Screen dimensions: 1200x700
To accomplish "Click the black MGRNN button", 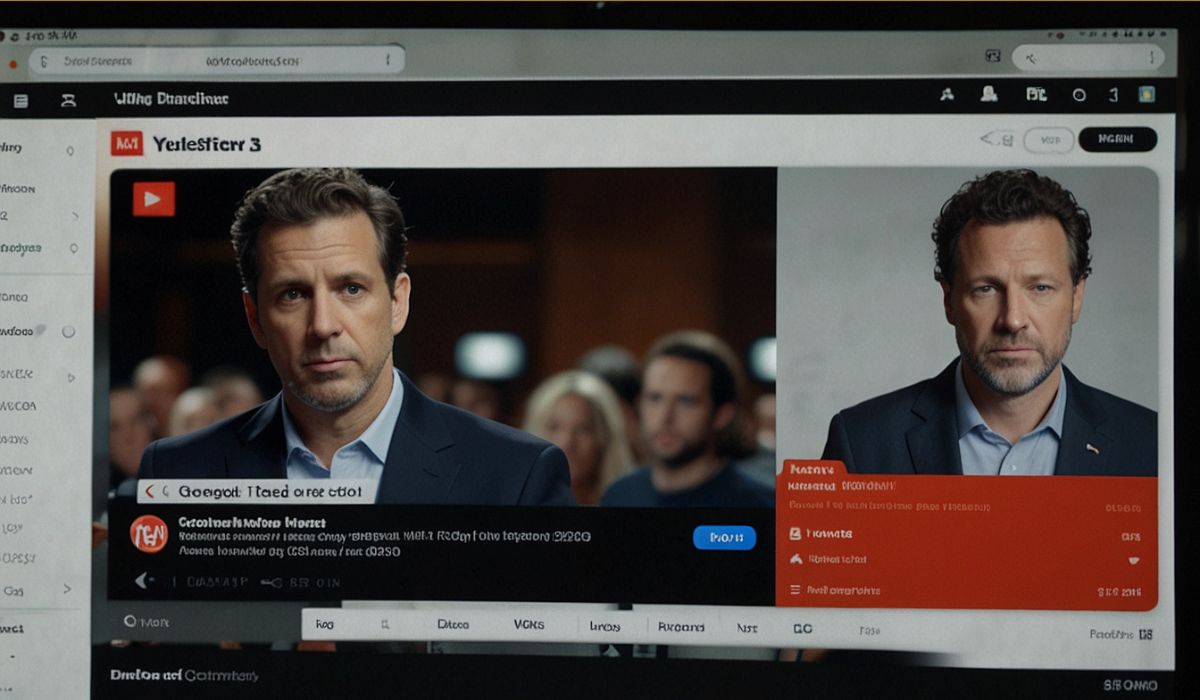I will pos(1117,139).
